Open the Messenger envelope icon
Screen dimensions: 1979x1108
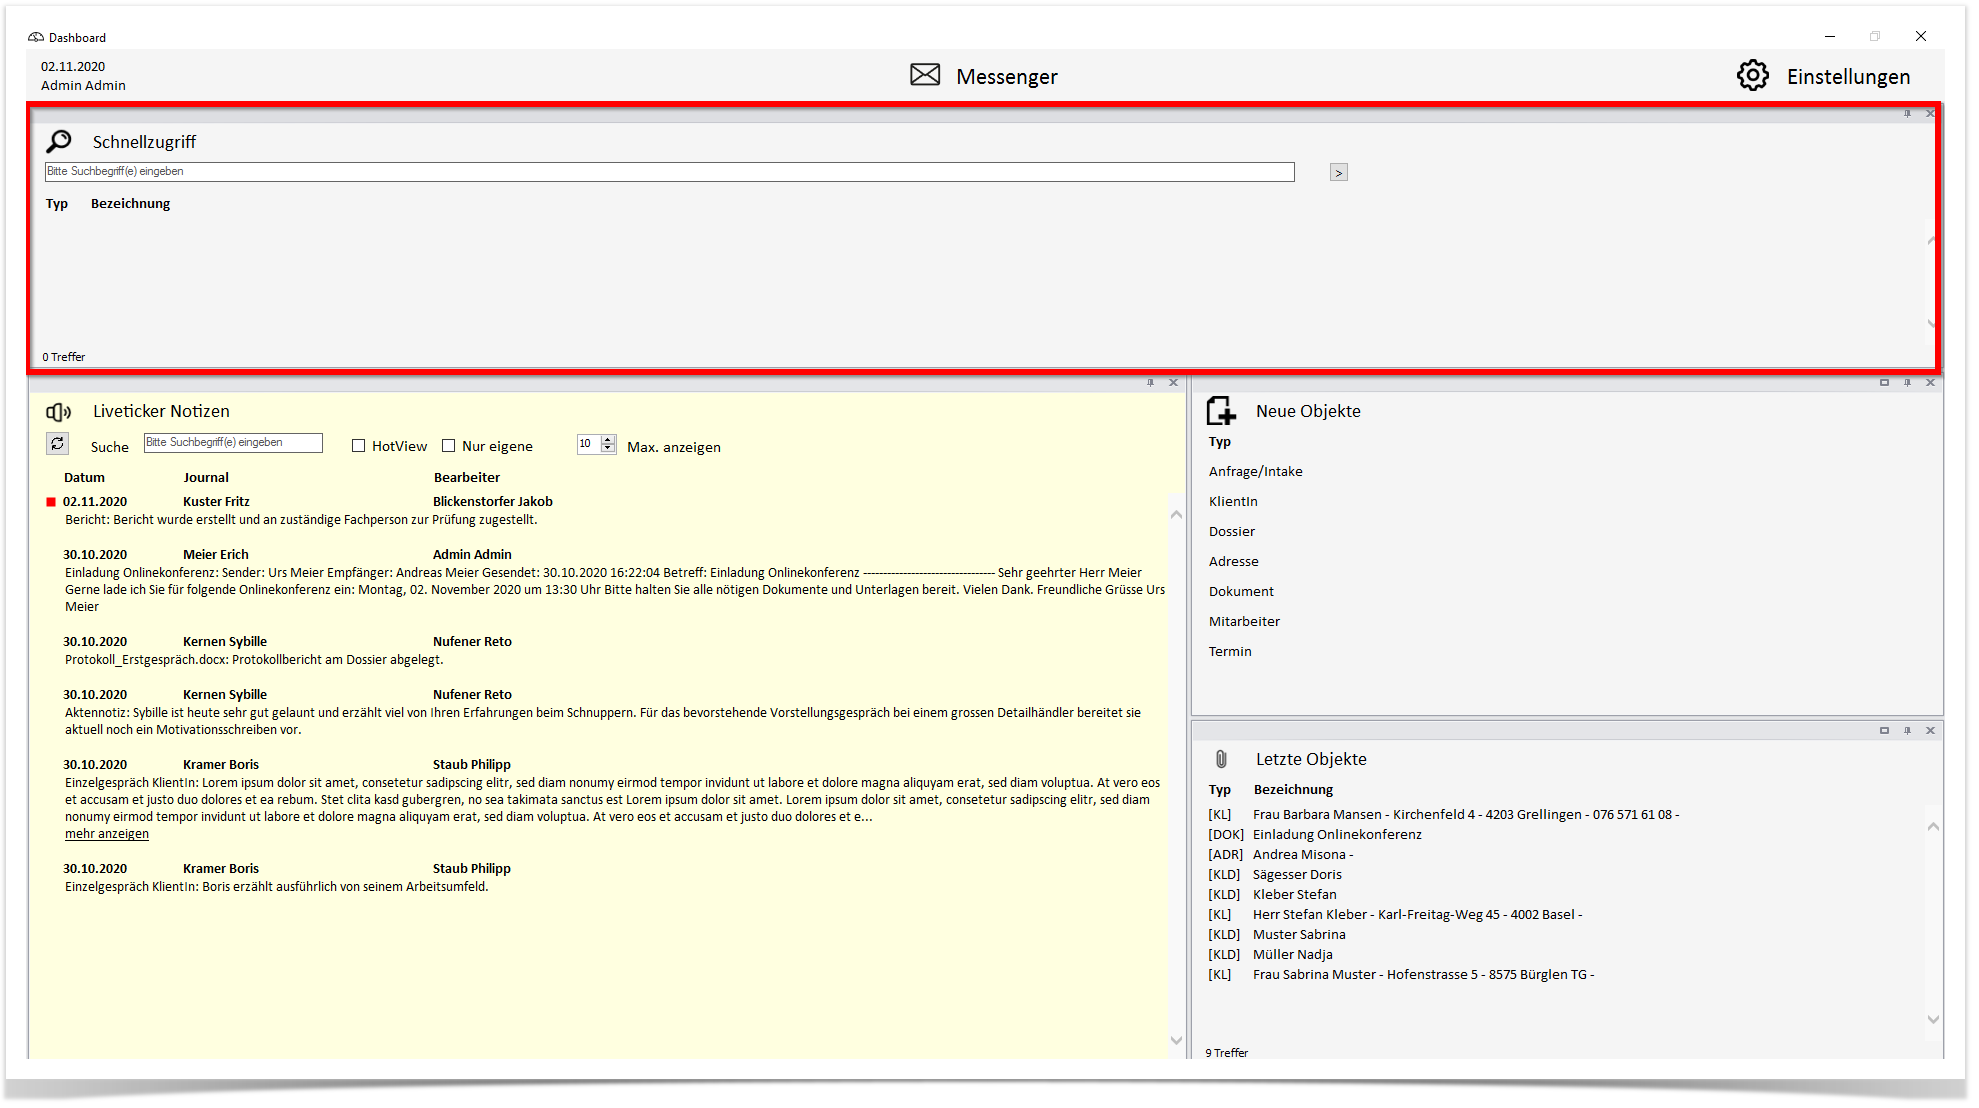(925, 75)
